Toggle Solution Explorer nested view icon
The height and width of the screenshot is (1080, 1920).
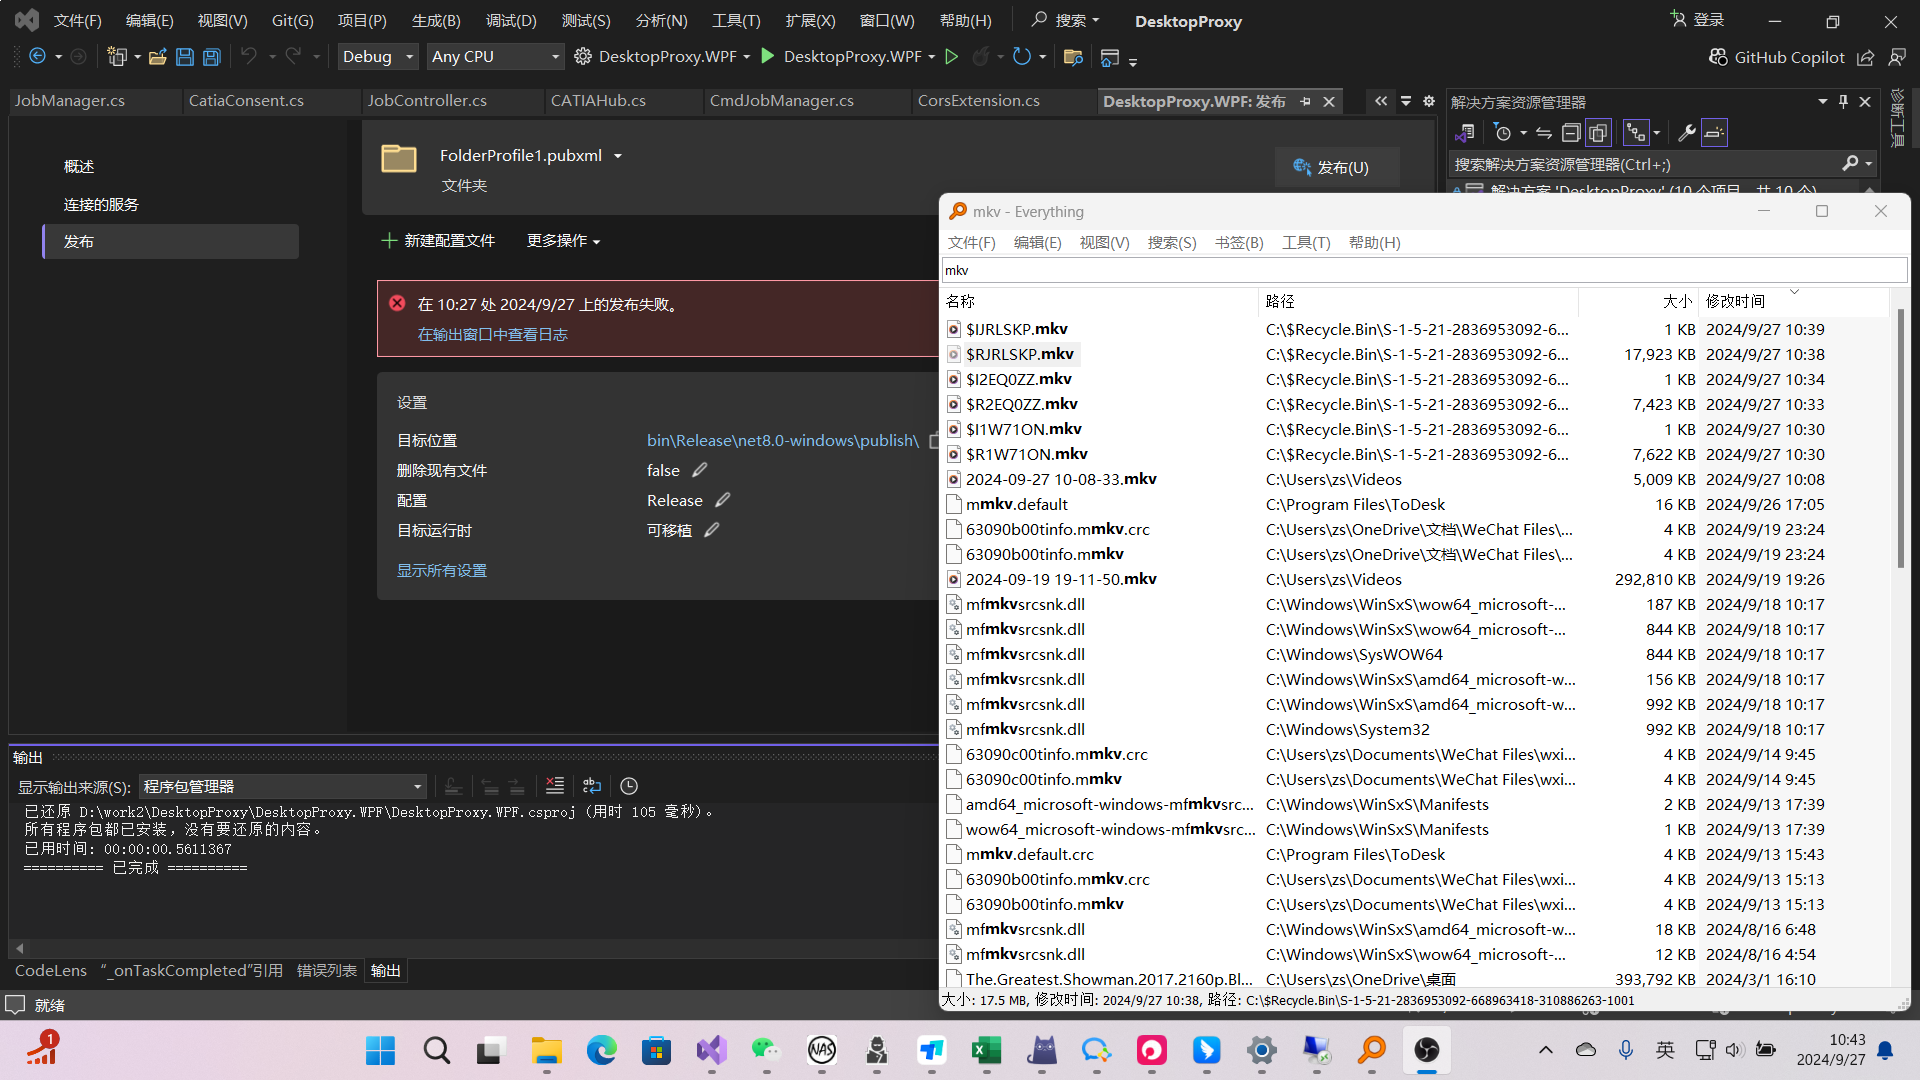click(x=1636, y=133)
